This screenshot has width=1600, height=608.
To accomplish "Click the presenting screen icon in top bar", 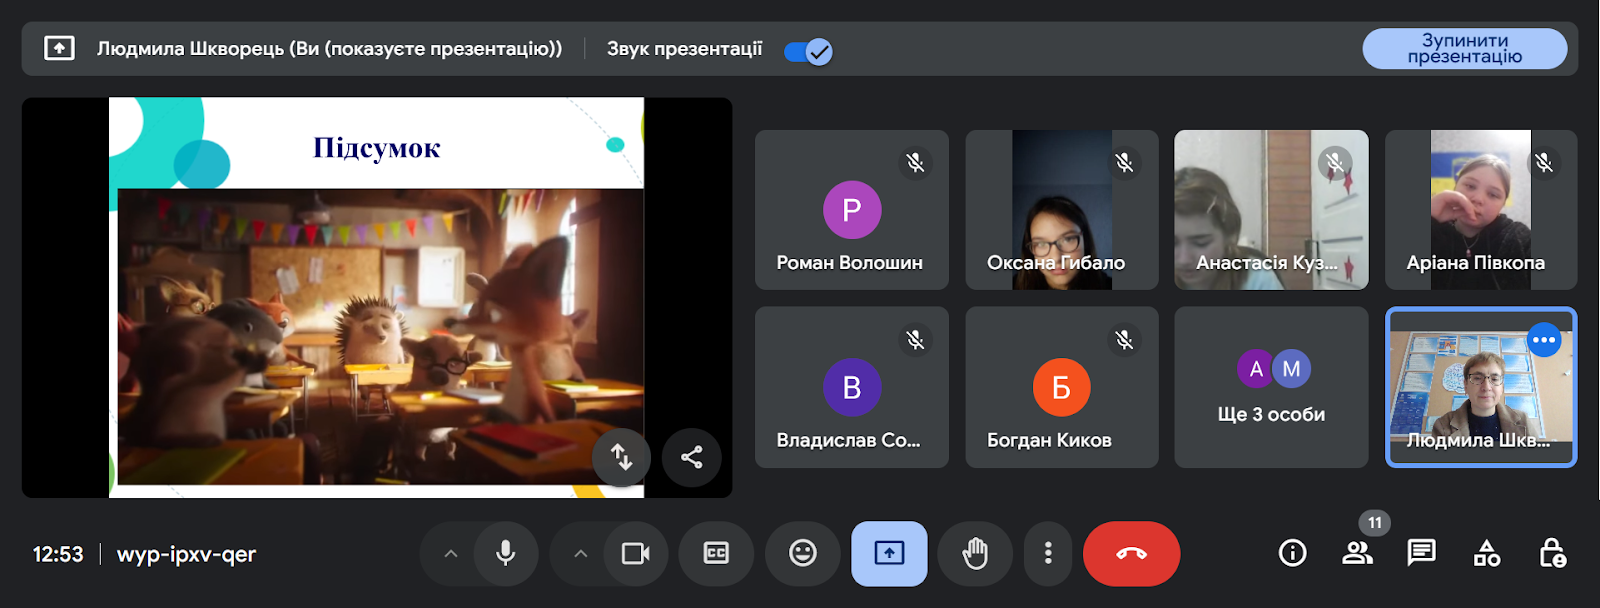I will [x=59, y=48].
